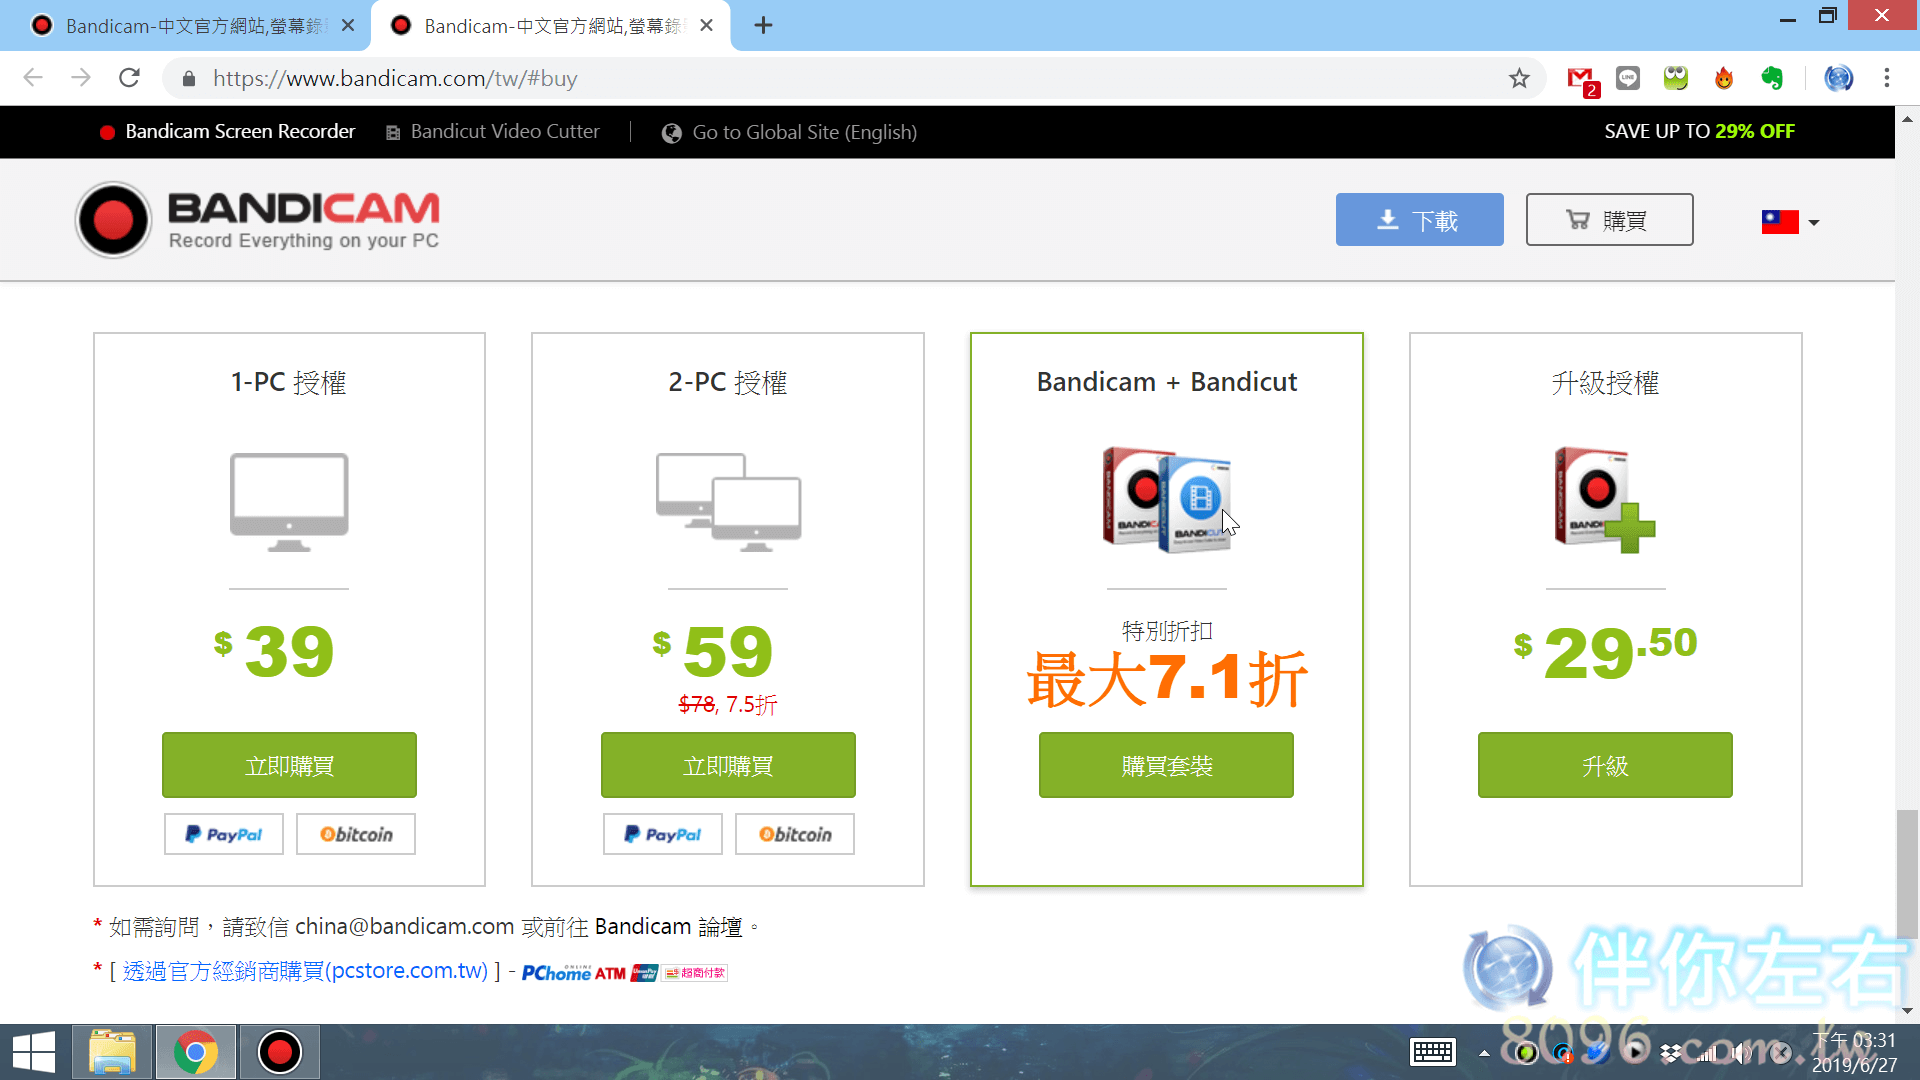Bookmark this page with the star icon
Screen dimensions: 1920x1080
1519,78
